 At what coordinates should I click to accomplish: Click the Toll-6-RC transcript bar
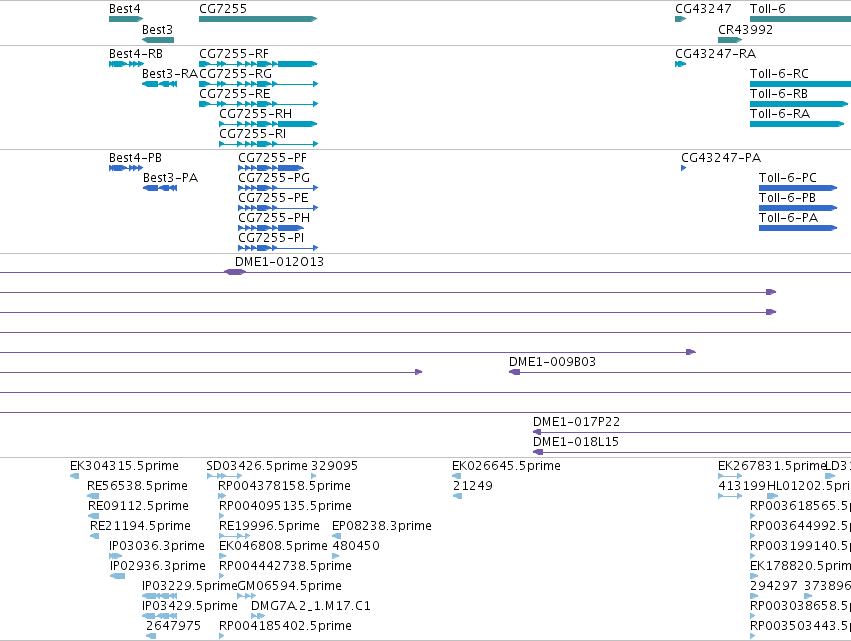point(801,84)
